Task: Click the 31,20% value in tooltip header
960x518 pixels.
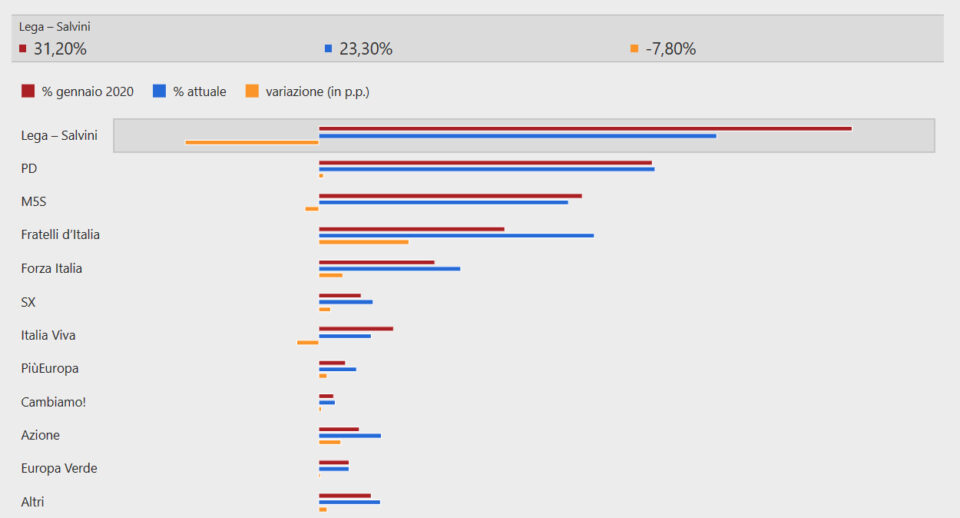Action: pos(60,49)
